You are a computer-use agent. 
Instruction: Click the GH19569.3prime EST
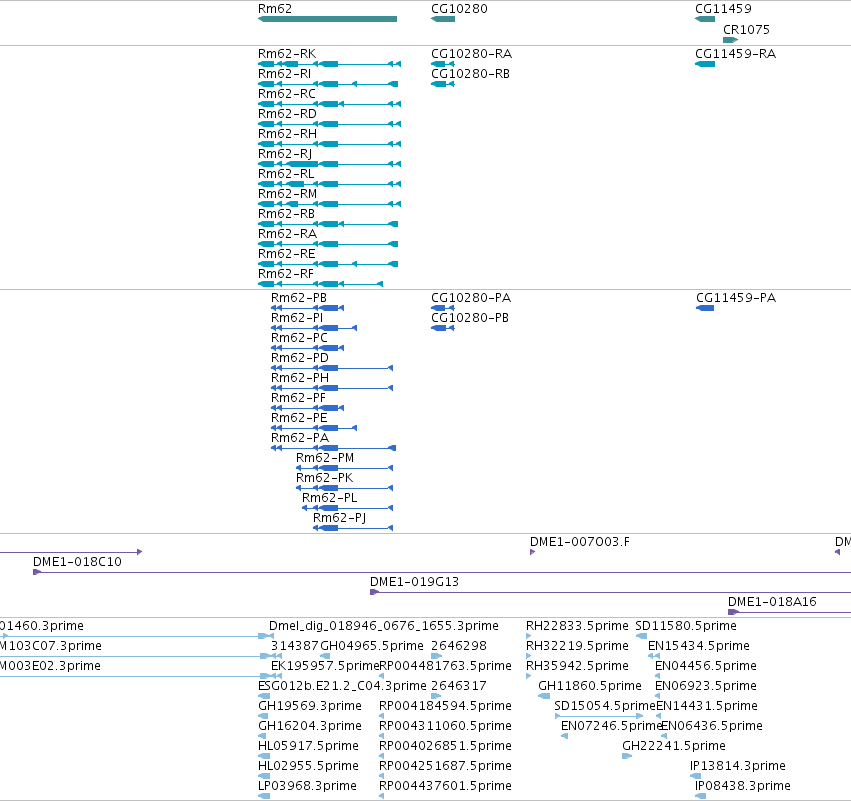309,705
